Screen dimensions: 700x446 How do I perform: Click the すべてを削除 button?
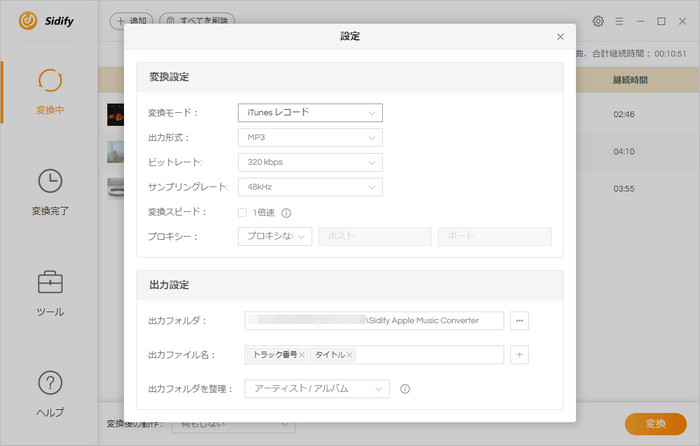coord(197,21)
